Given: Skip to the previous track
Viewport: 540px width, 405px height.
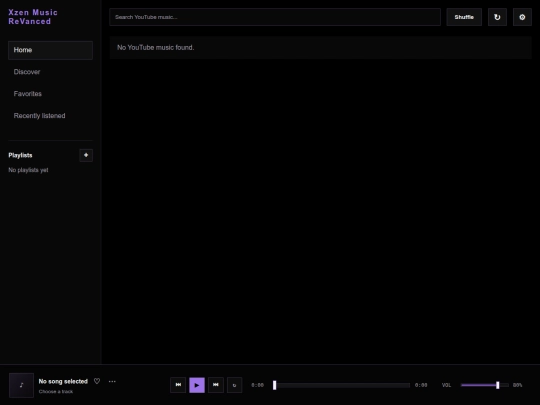Looking at the screenshot, I should (178, 385).
